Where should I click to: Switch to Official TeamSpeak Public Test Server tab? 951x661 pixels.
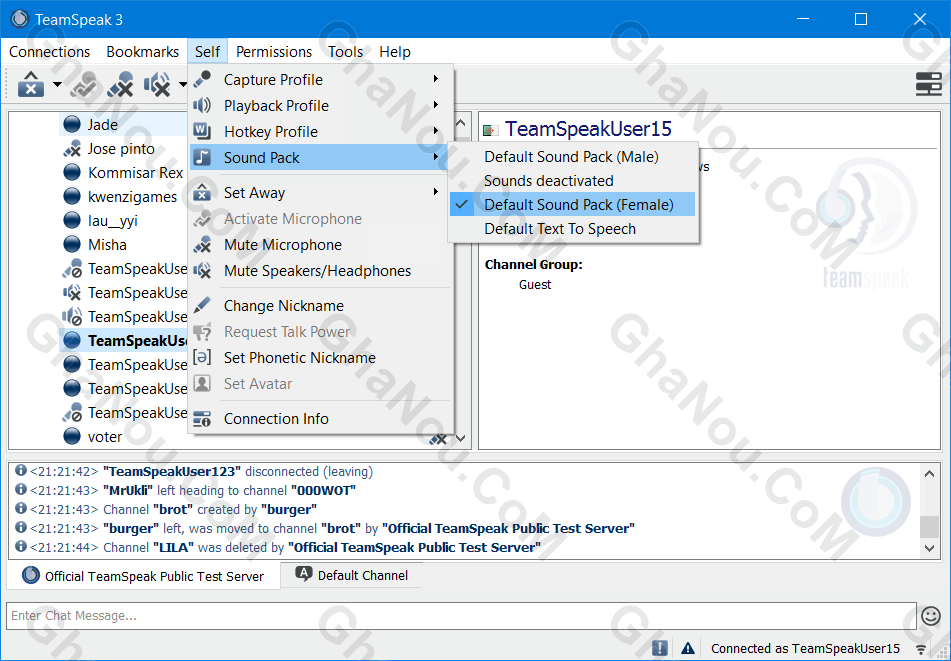(143, 576)
